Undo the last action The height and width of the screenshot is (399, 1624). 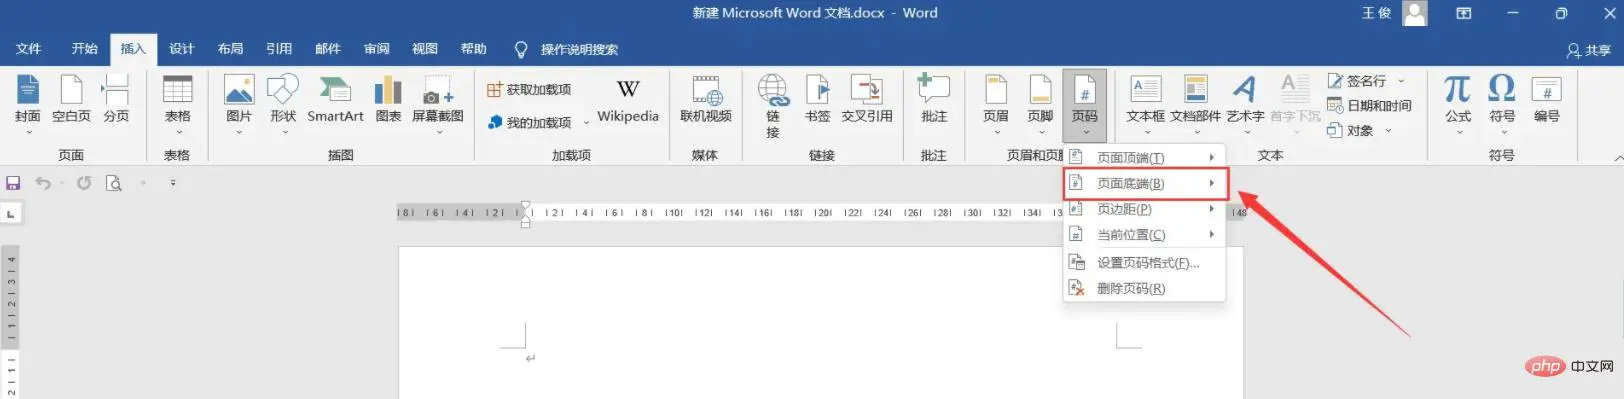click(43, 183)
